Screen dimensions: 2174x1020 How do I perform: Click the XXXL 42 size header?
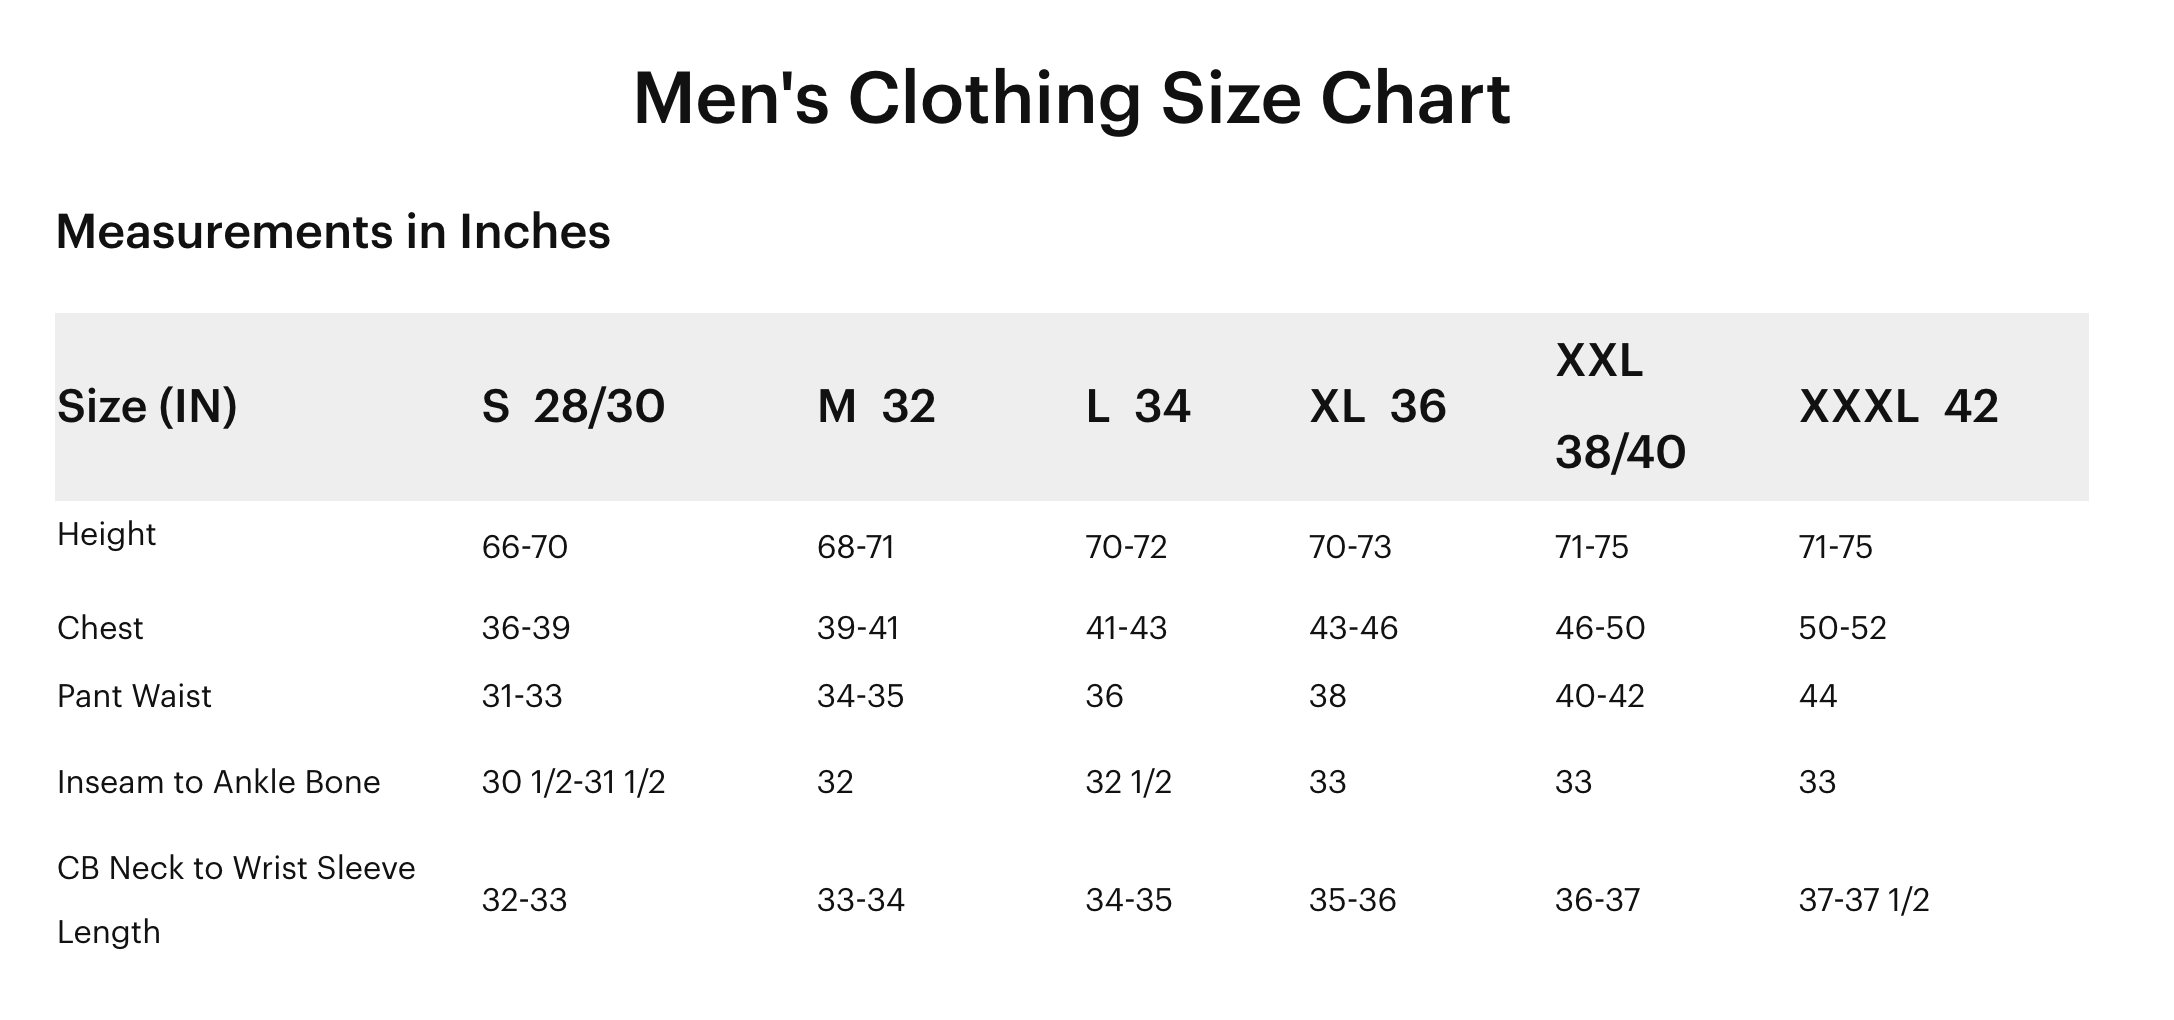coord(1898,406)
